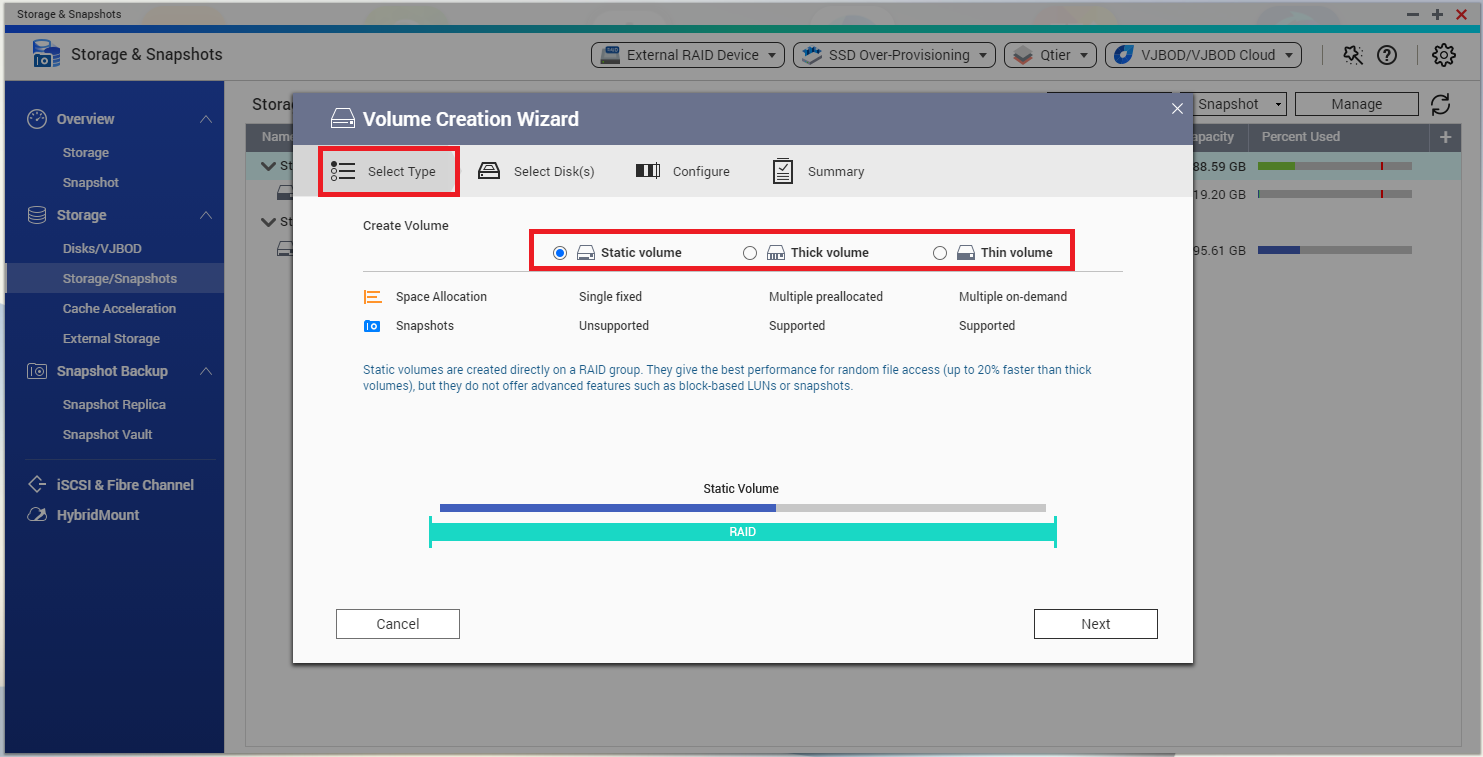Click the Static Volume usage bar in wizard
The height and width of the screenshot is (757, 1483).
click(742, 508)
